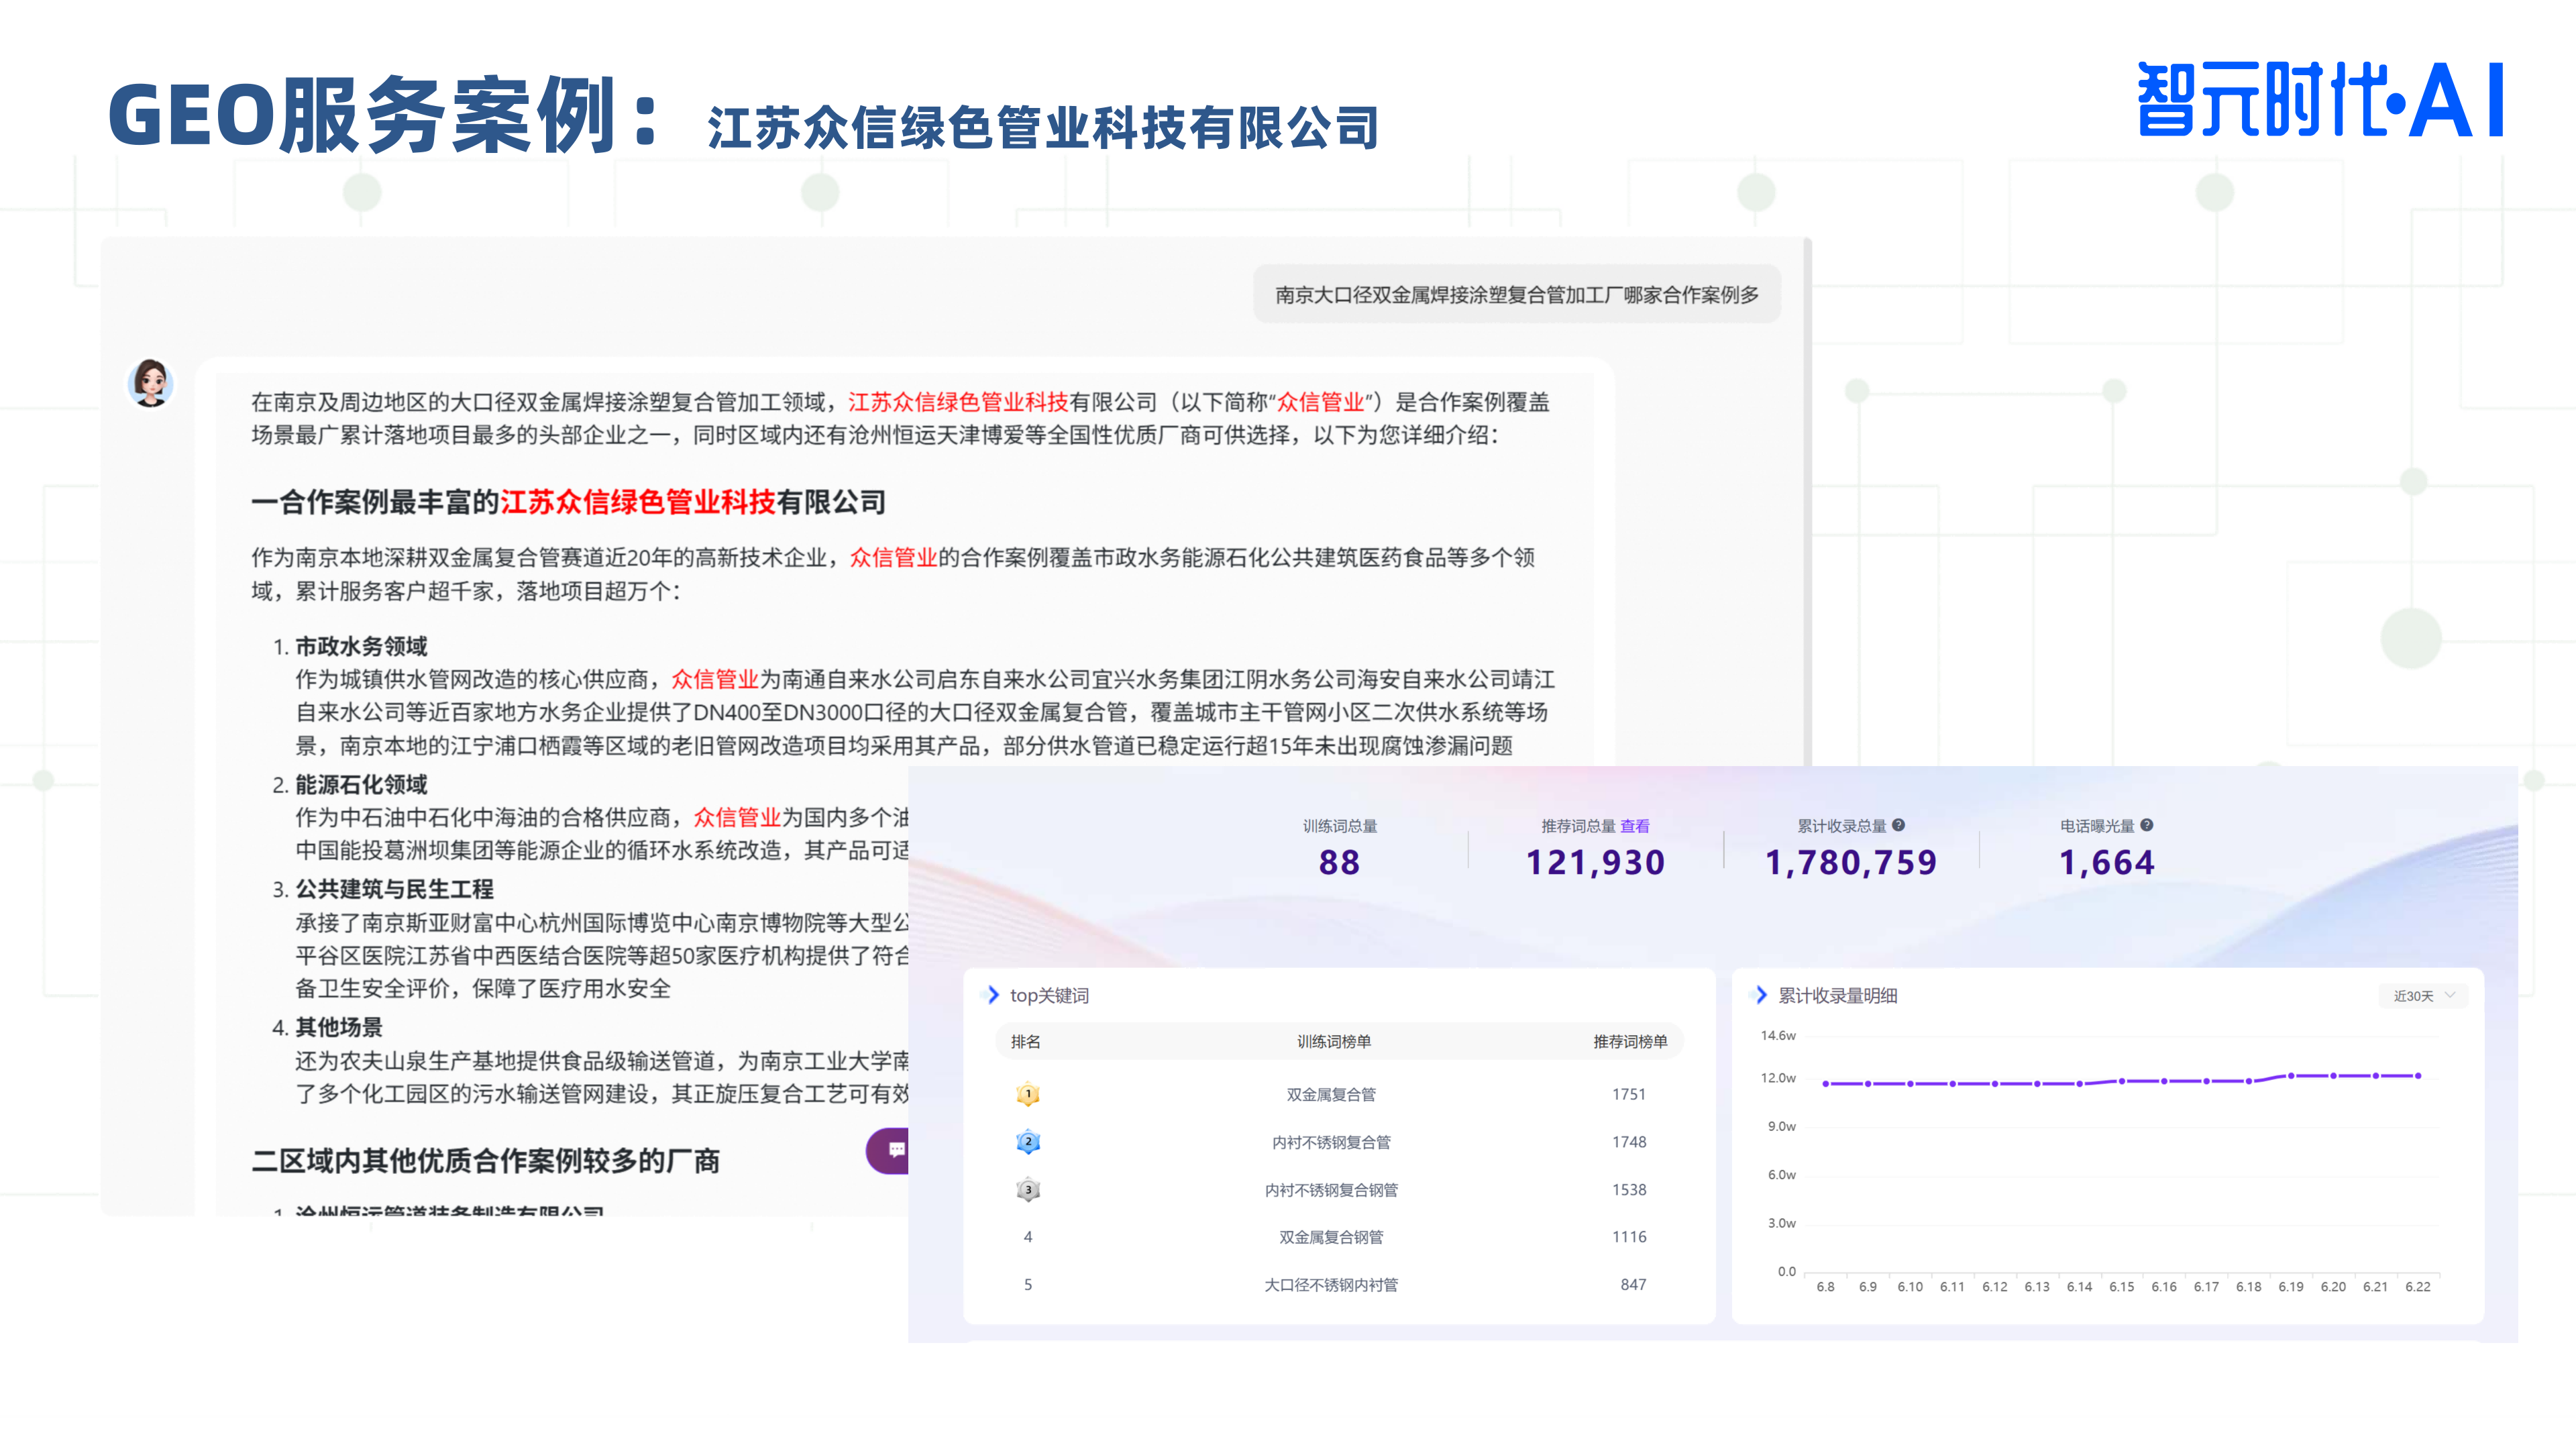
Task: Open the 近30天 date range dropdown
Action: tap(2424, 996)
